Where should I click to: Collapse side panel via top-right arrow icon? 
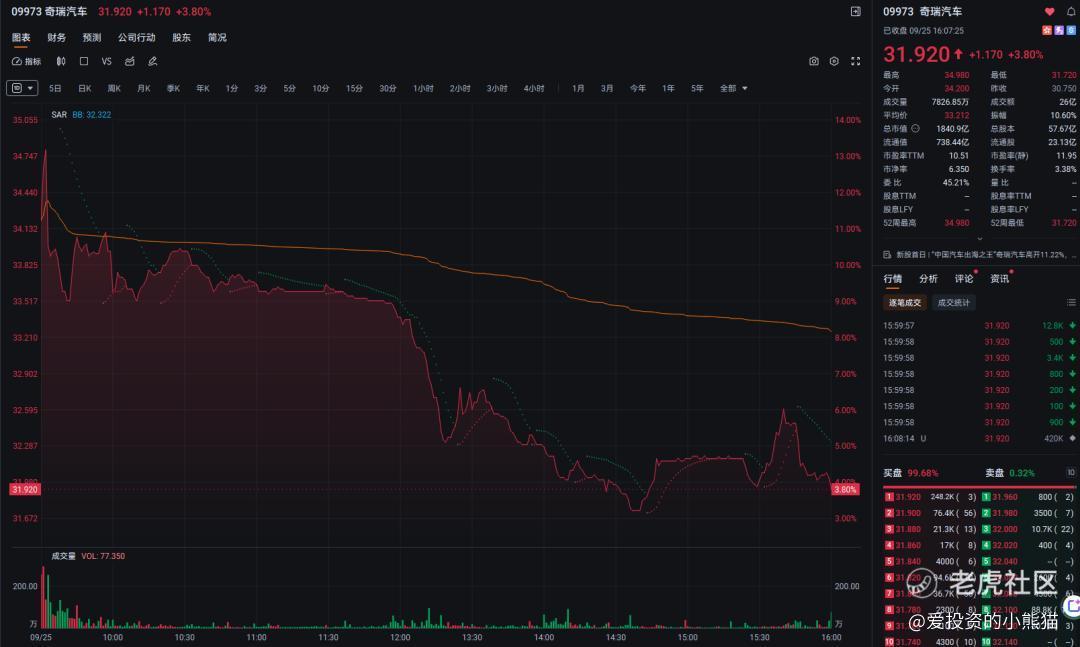(x=855, y=12)
